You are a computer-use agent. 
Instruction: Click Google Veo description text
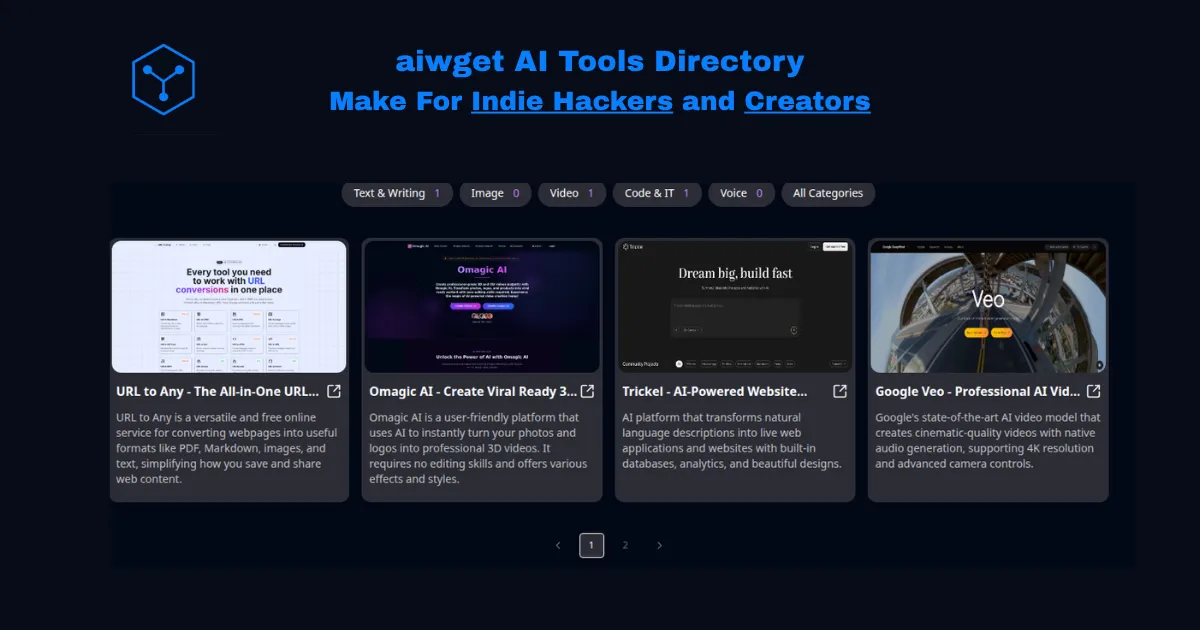click(987, 440)
